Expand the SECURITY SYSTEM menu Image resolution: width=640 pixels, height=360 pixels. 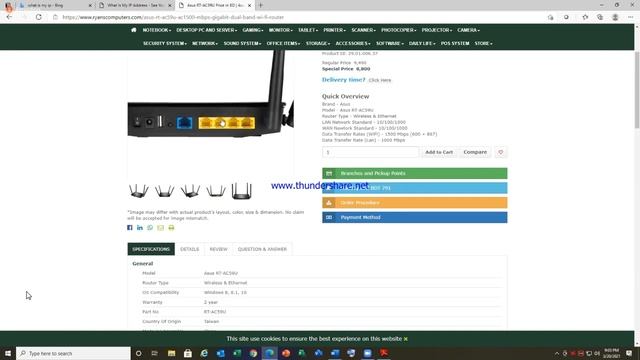coord(164,43)
